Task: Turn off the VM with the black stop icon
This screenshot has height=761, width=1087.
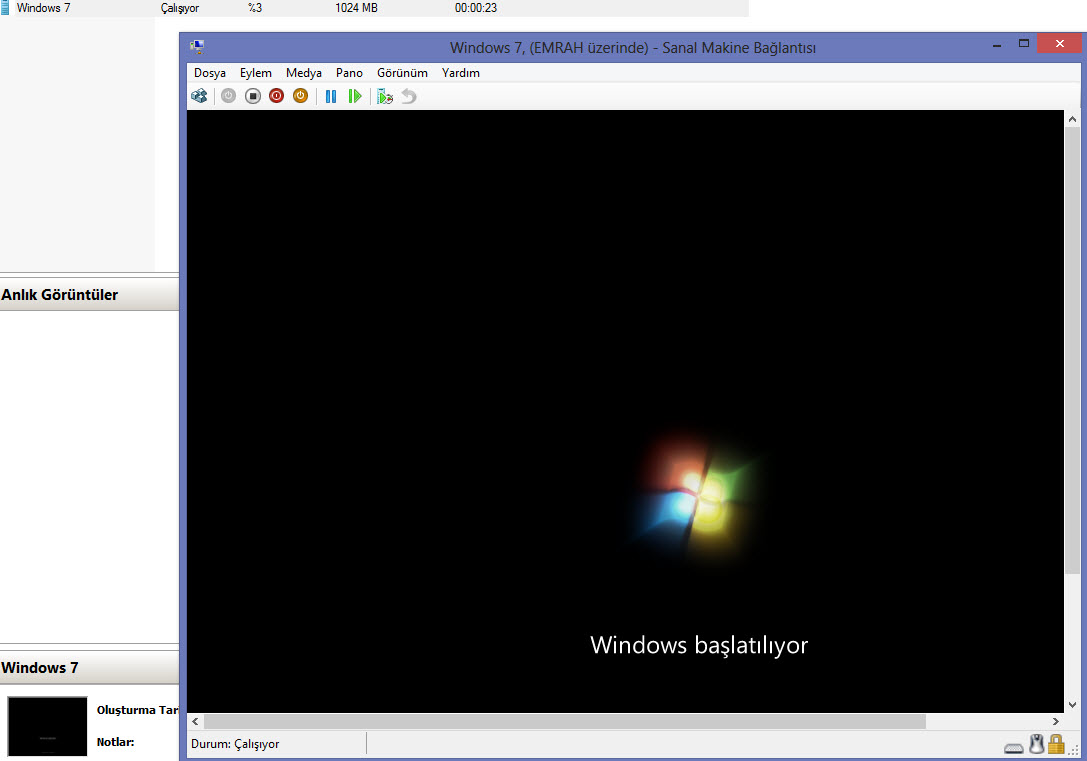Action: (x=252, y=96)
